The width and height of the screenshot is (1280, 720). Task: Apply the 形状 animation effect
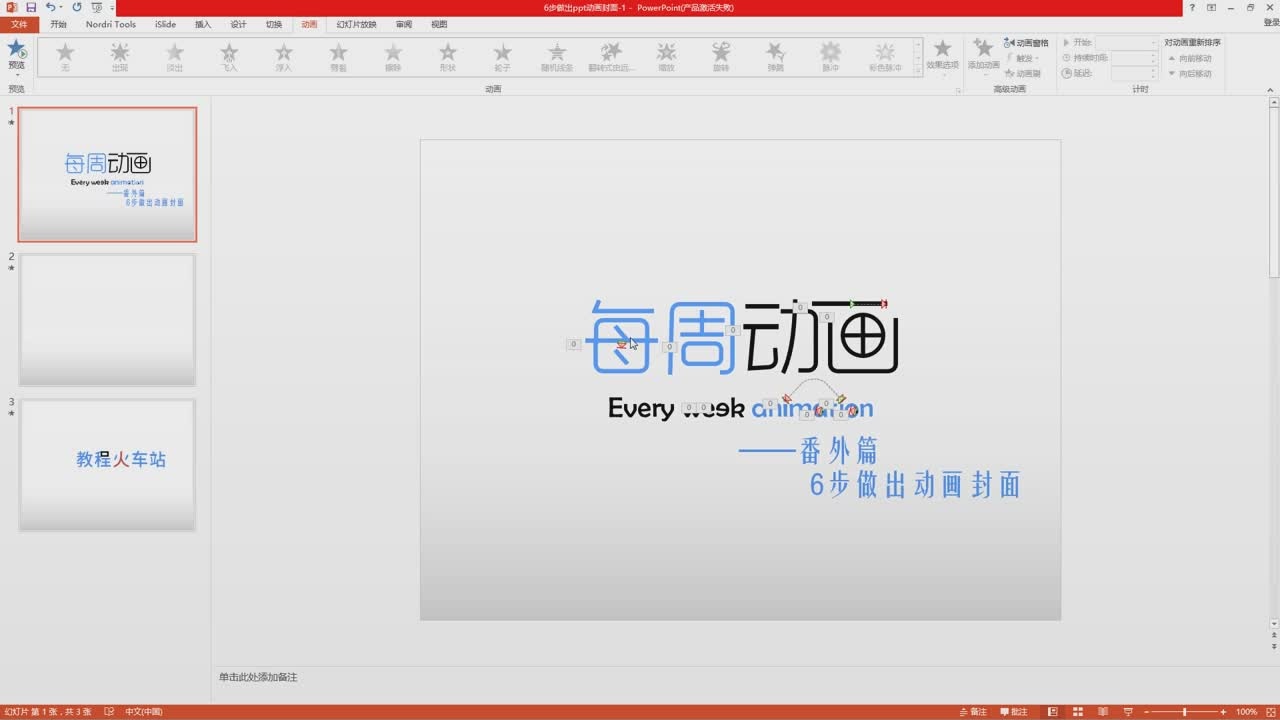coord(448,58)
